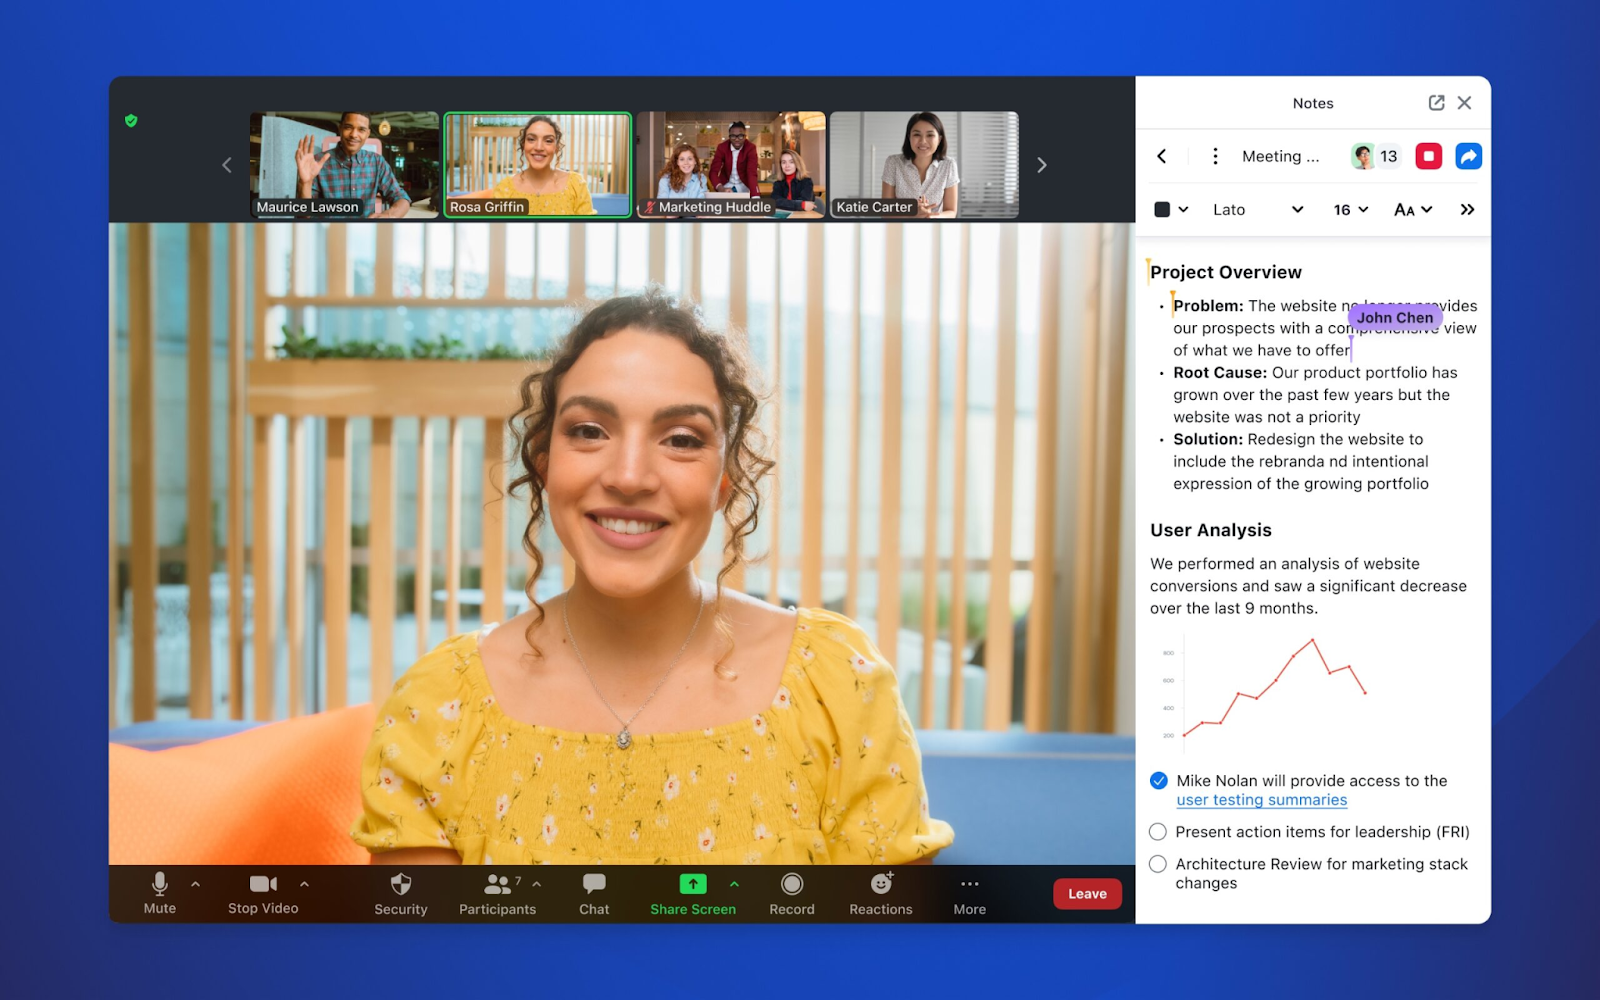The width and height of the screenshot is (1600, 1000).
Task: Stop note collaboration with red stop button
Action: (1428, 156)
